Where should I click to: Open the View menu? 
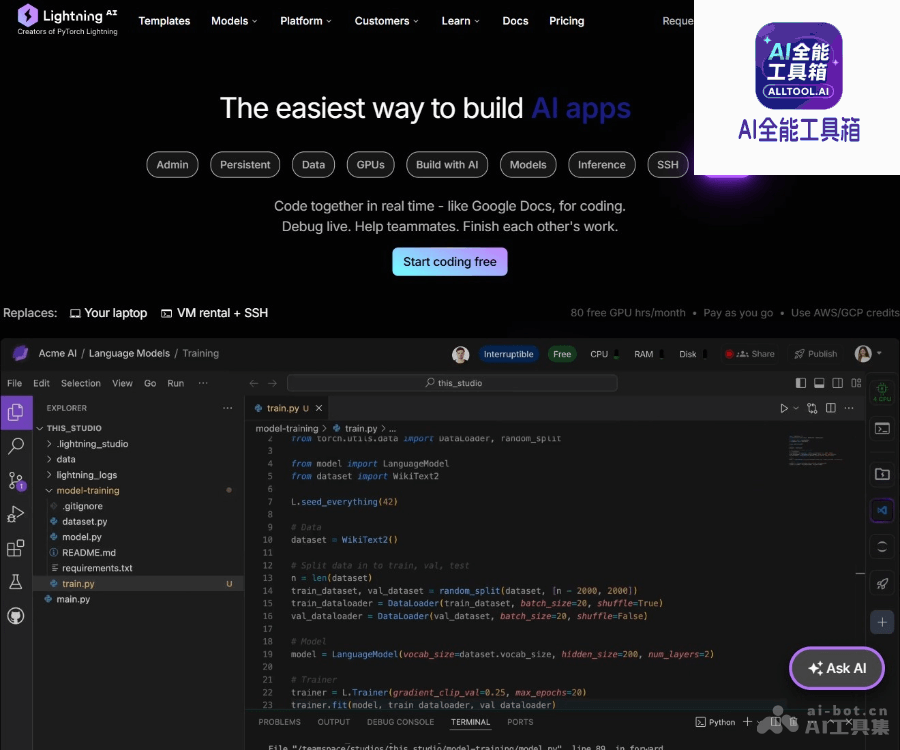122,383
